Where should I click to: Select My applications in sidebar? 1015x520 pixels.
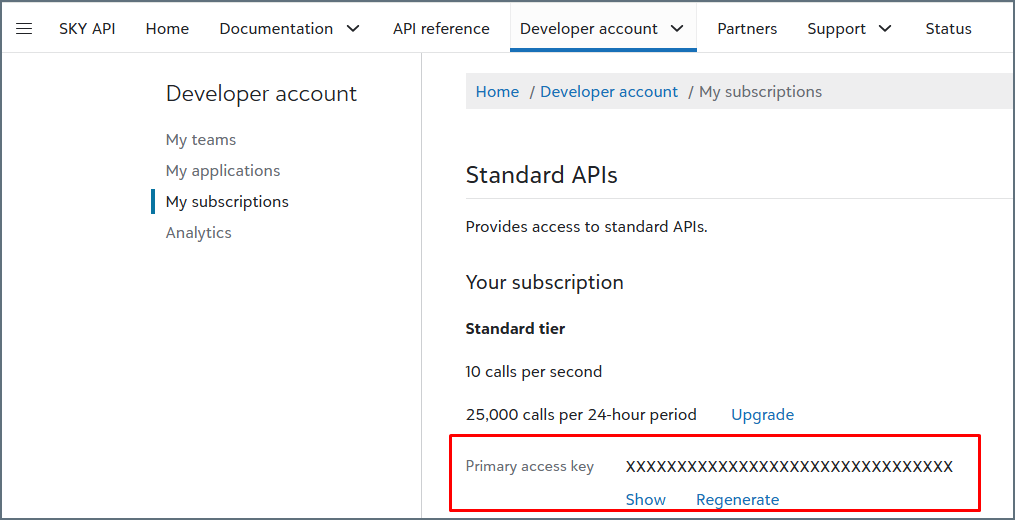point(223,171)
